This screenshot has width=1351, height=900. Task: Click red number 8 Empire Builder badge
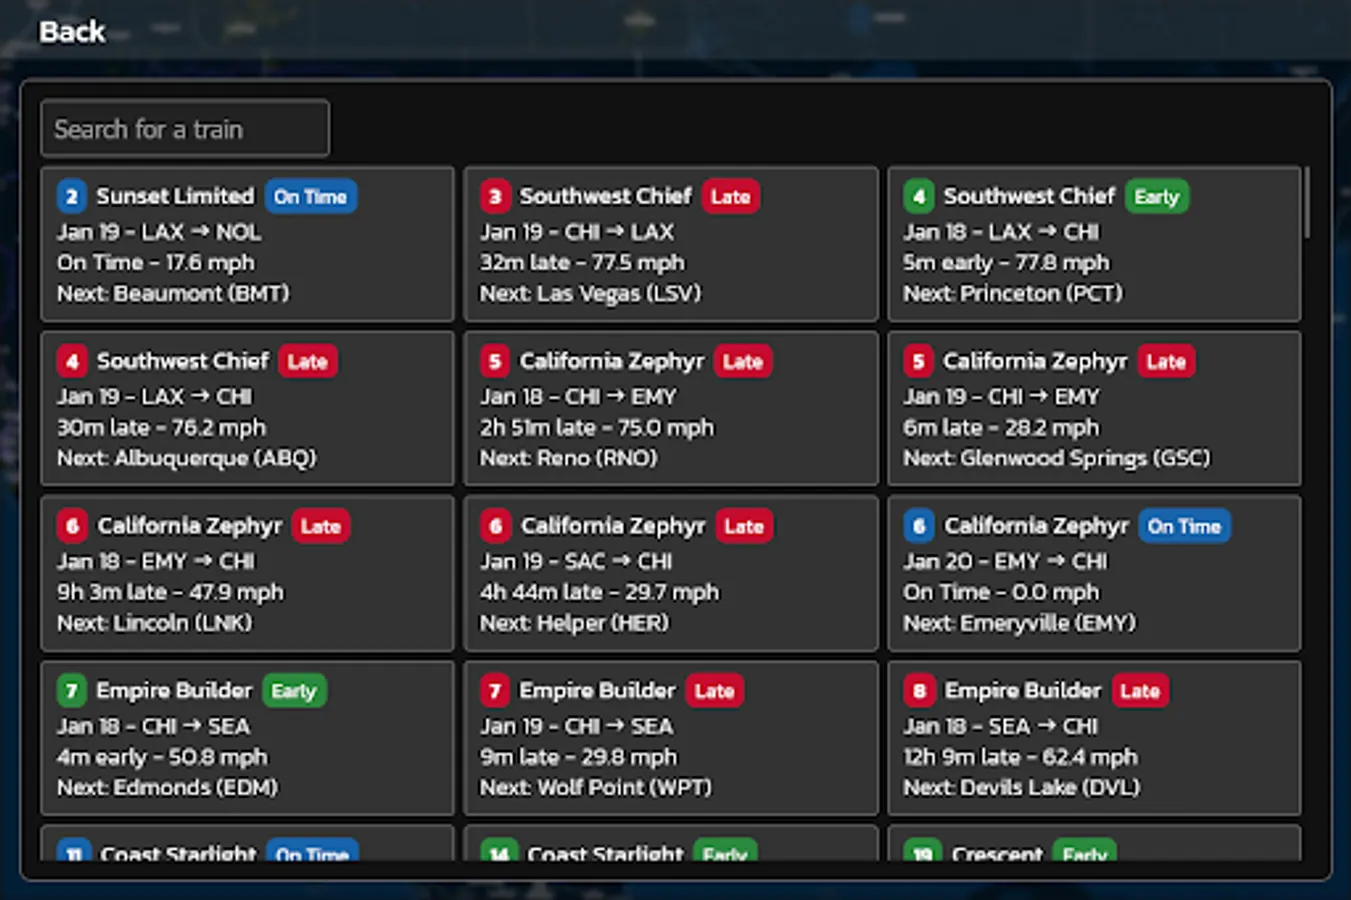point(918,692)
